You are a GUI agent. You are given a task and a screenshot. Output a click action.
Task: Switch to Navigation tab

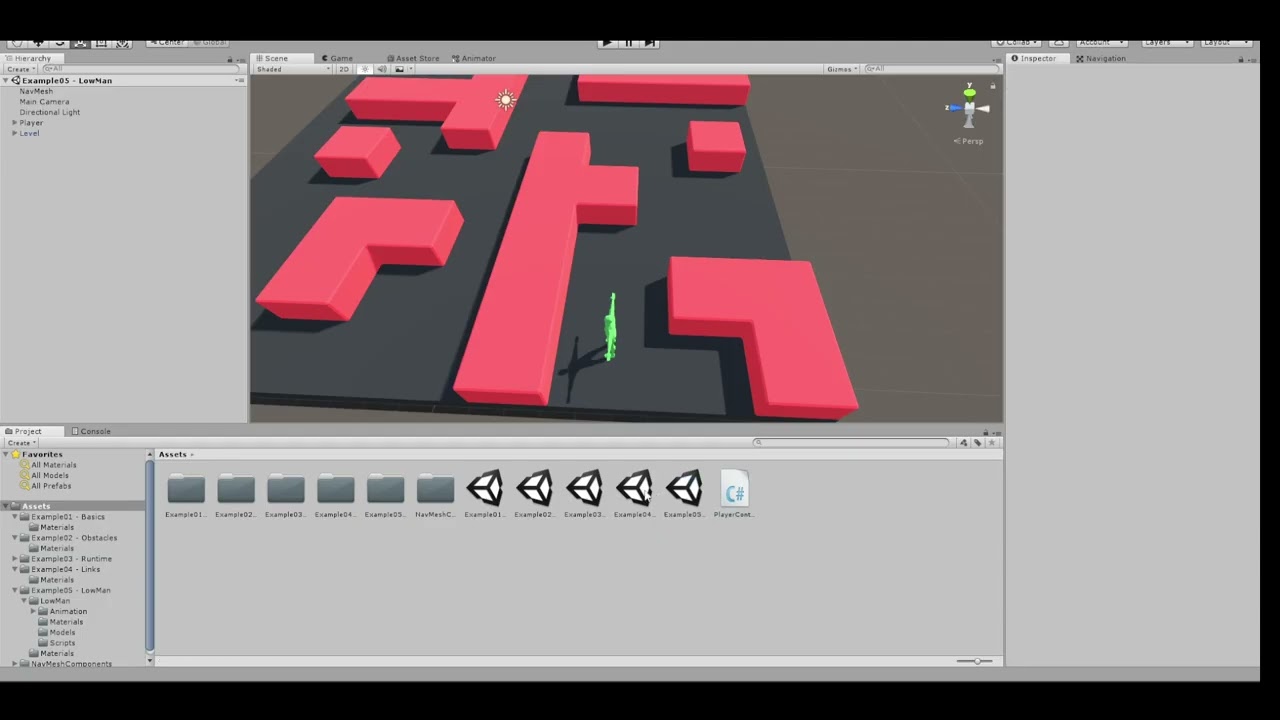(1101, 58)
